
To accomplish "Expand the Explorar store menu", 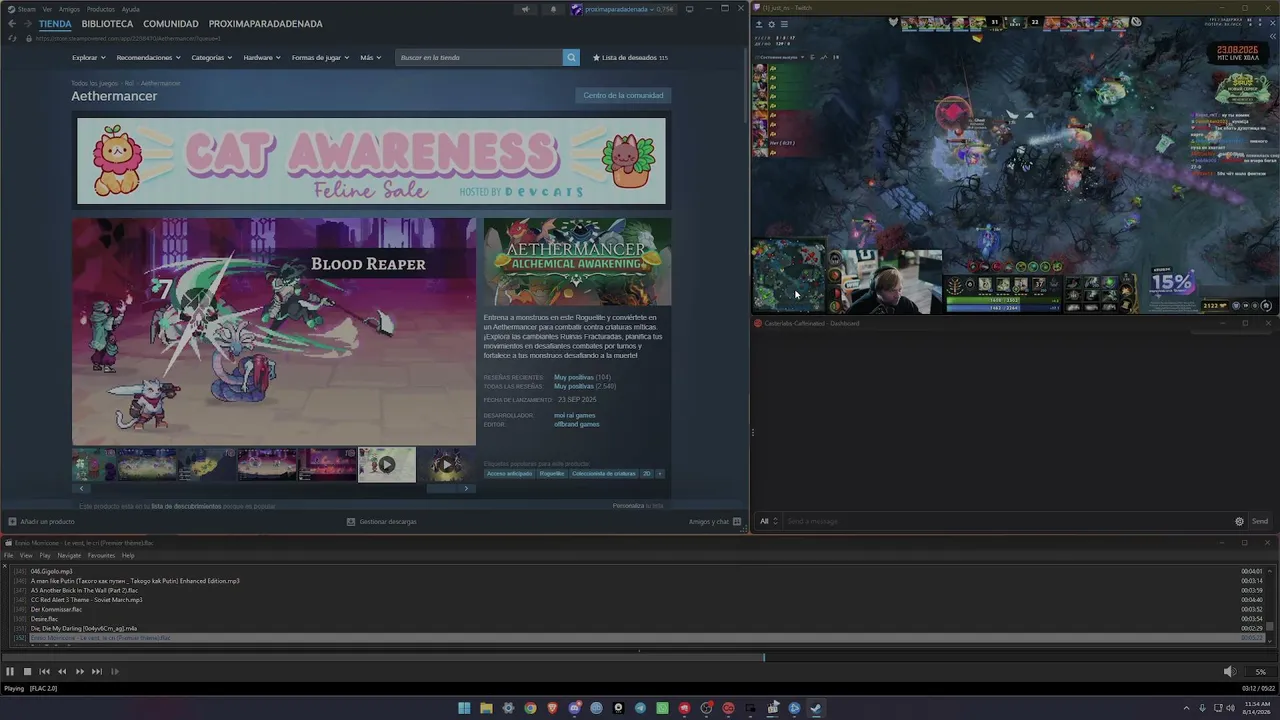I will click(88, 57).
